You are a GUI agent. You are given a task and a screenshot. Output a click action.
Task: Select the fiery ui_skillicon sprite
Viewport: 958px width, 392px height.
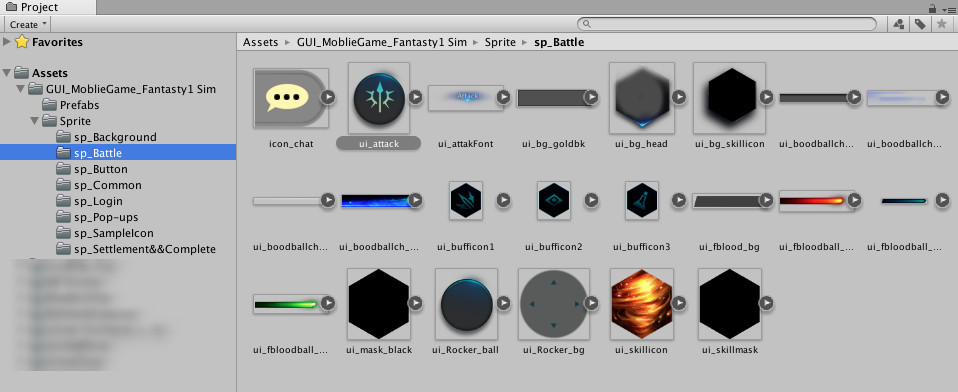(x=642, y=303)
